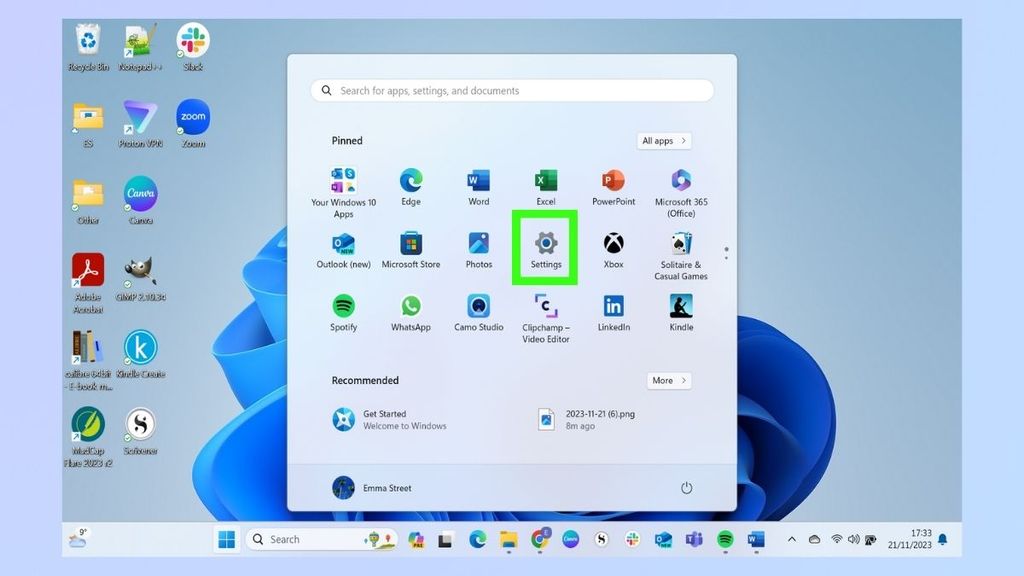Open Slack from the desktop
Image resolution: width=1024 pixels, height=576 pixels.
[x=193, y=40]
